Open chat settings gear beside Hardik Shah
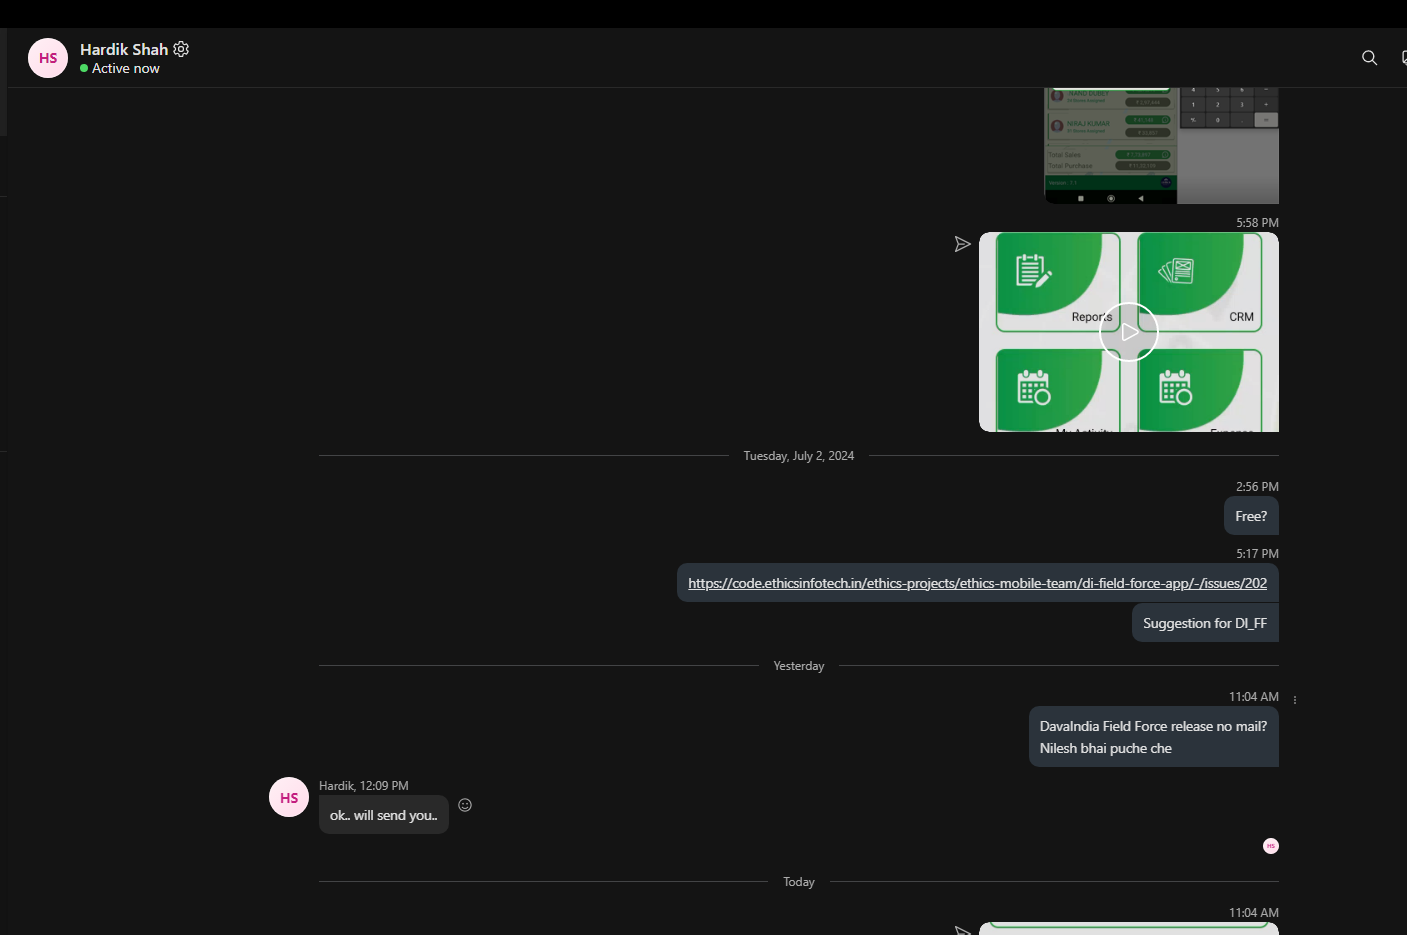 (x=181, y=49)
